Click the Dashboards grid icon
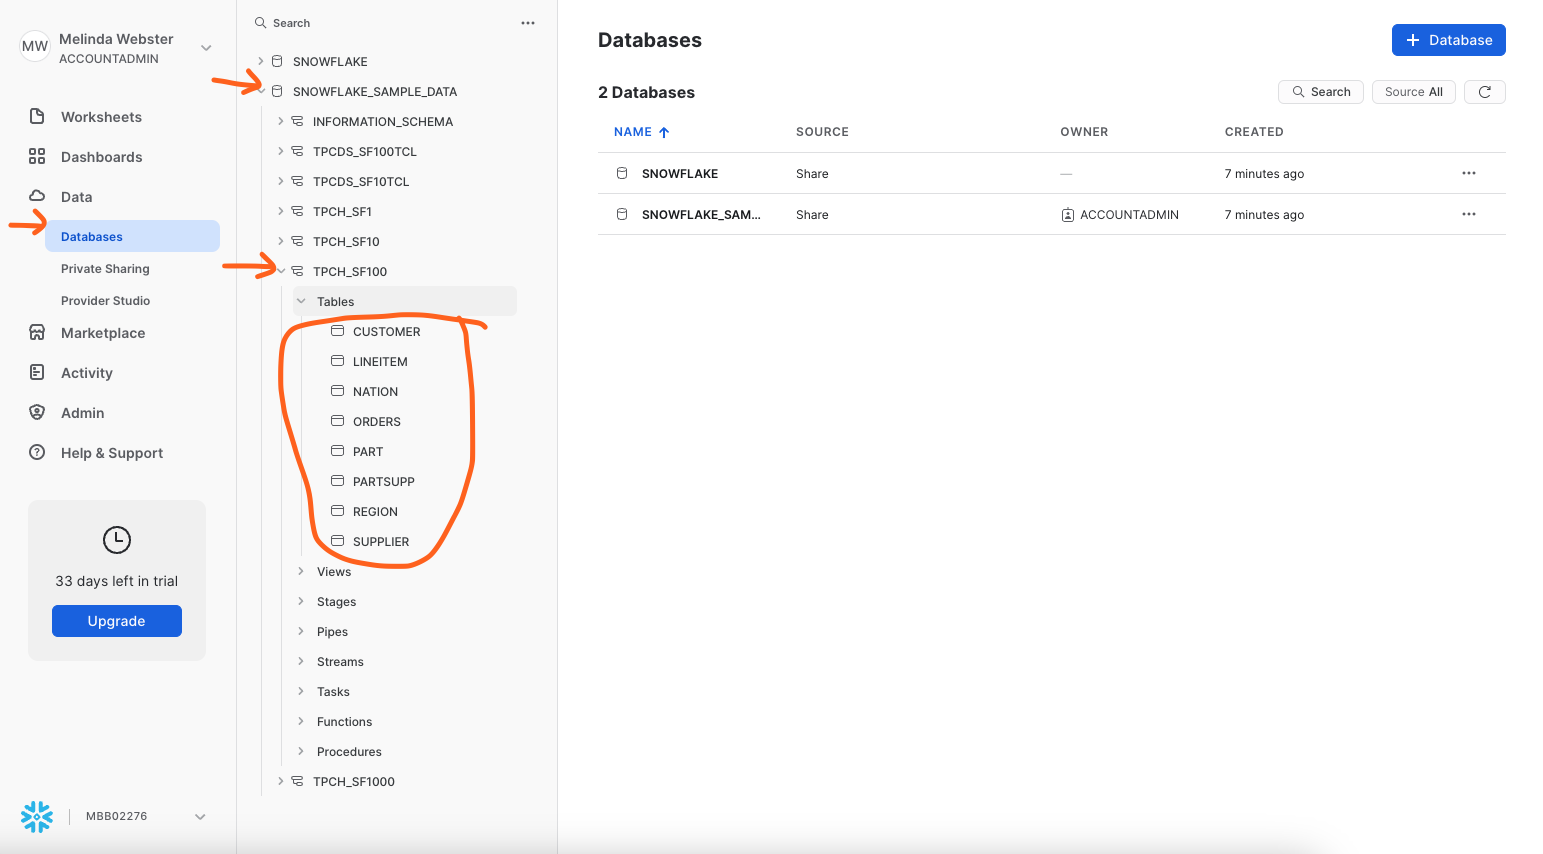 [x=37, y=156]
